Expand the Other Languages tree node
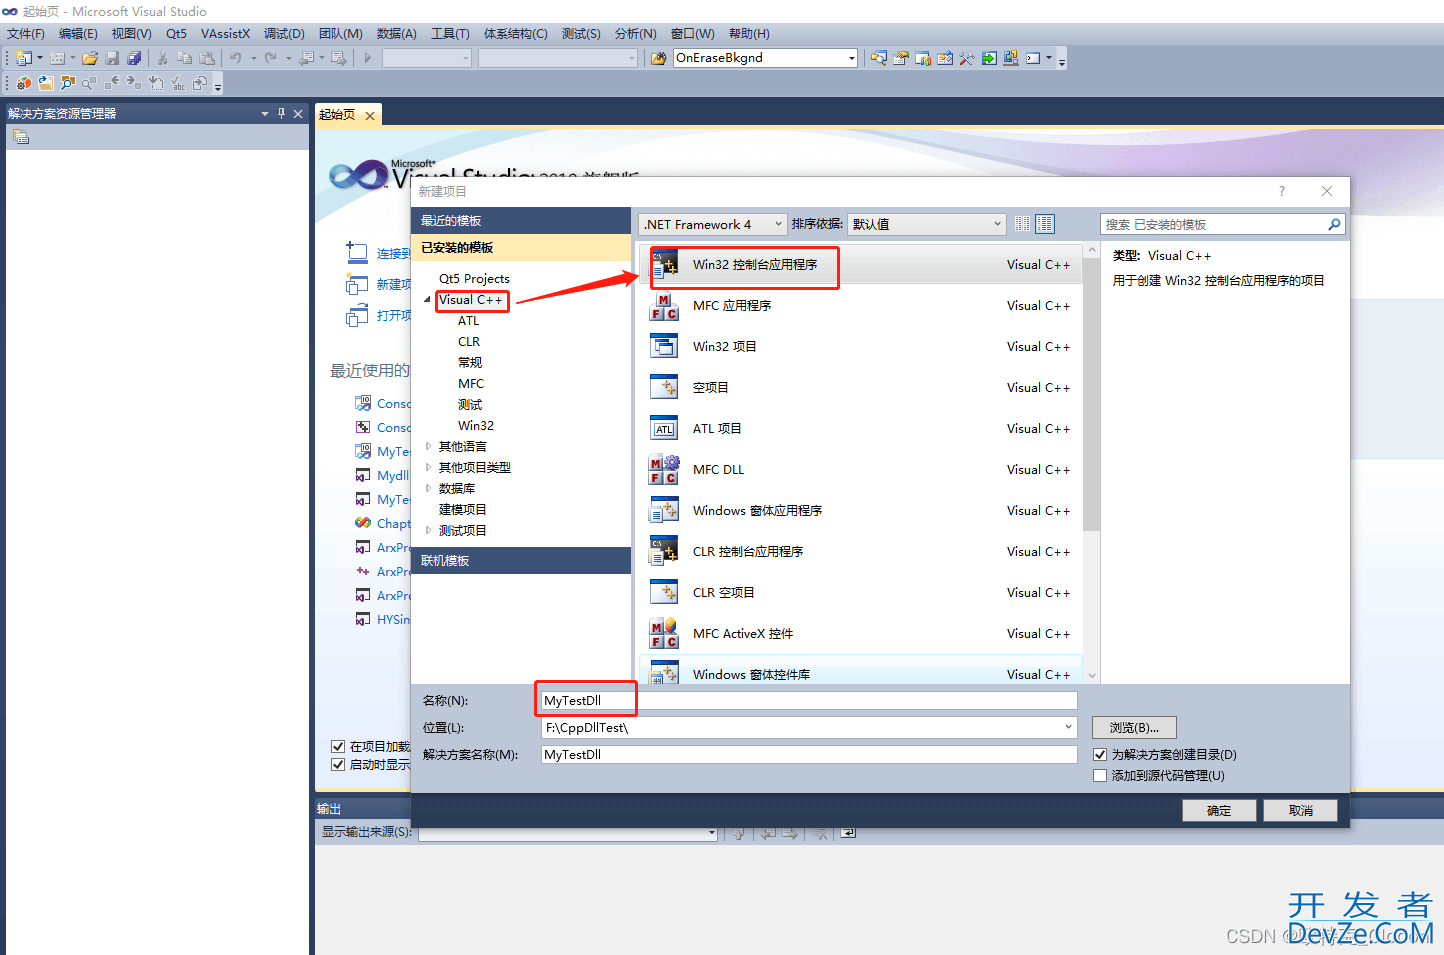 [x=428, y=446]
